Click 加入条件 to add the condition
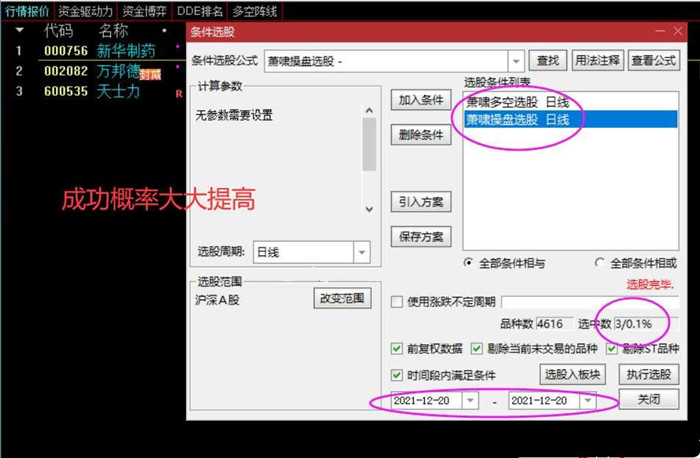Screen dimensions: 700x458 [x=421, y=100]
